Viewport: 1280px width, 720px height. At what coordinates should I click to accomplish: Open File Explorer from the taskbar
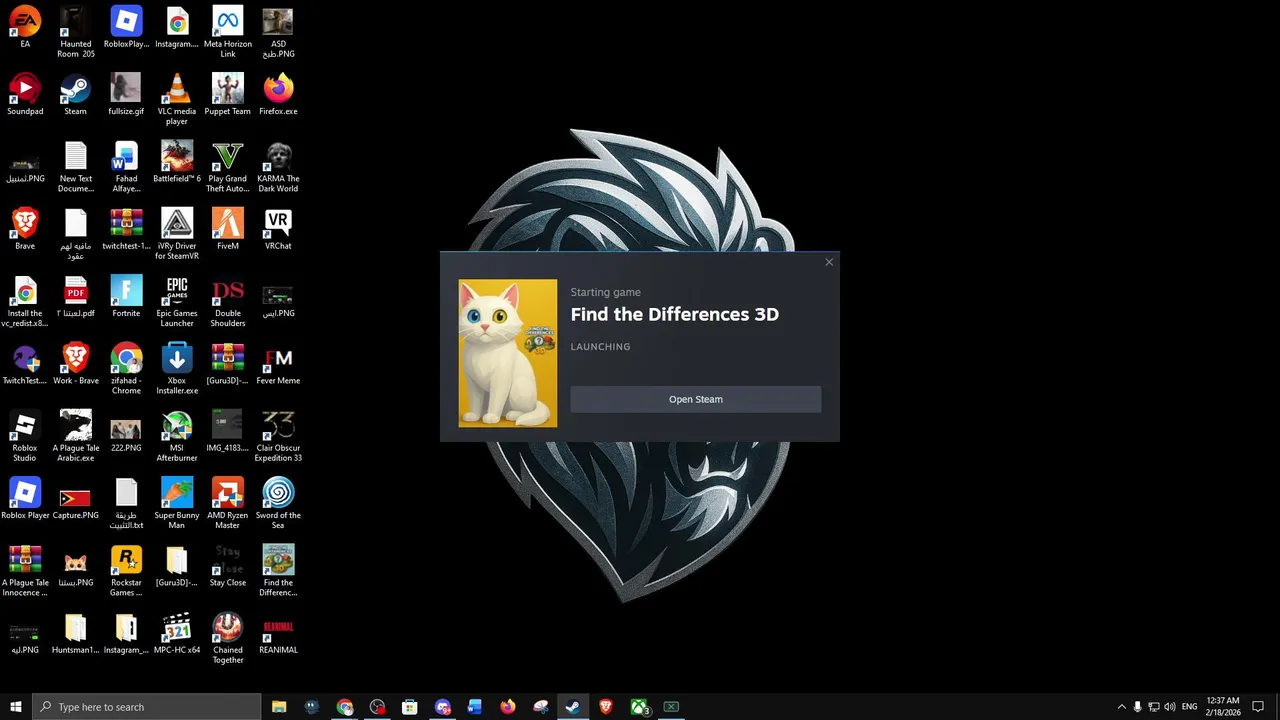point(279,707)
